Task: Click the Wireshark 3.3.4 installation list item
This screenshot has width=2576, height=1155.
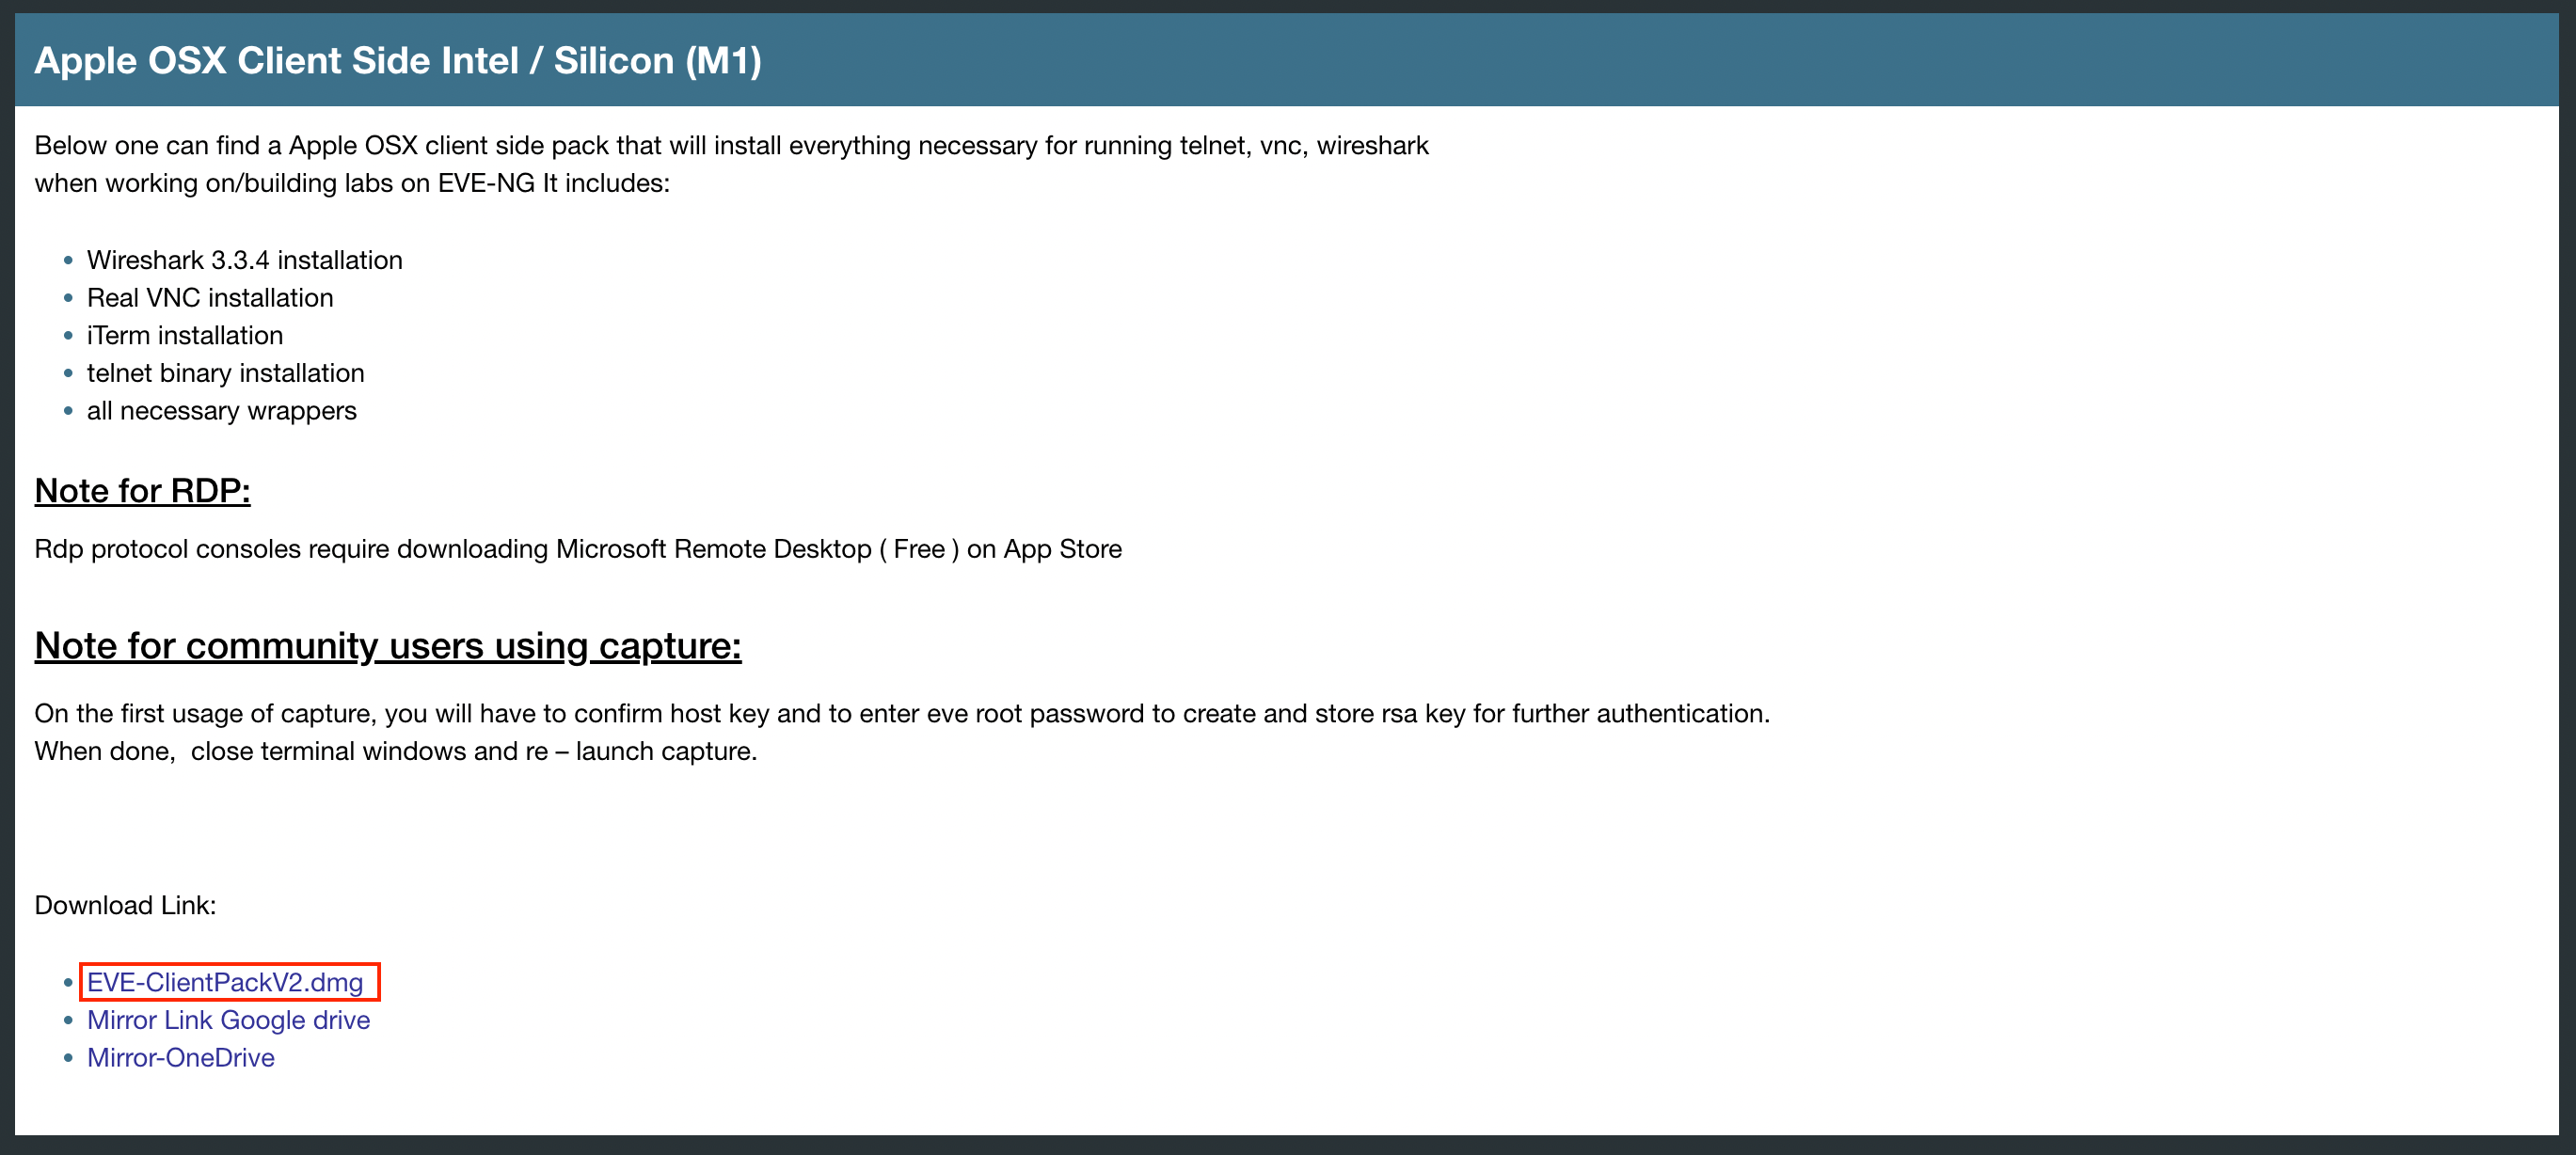Action: coord(244,260)
